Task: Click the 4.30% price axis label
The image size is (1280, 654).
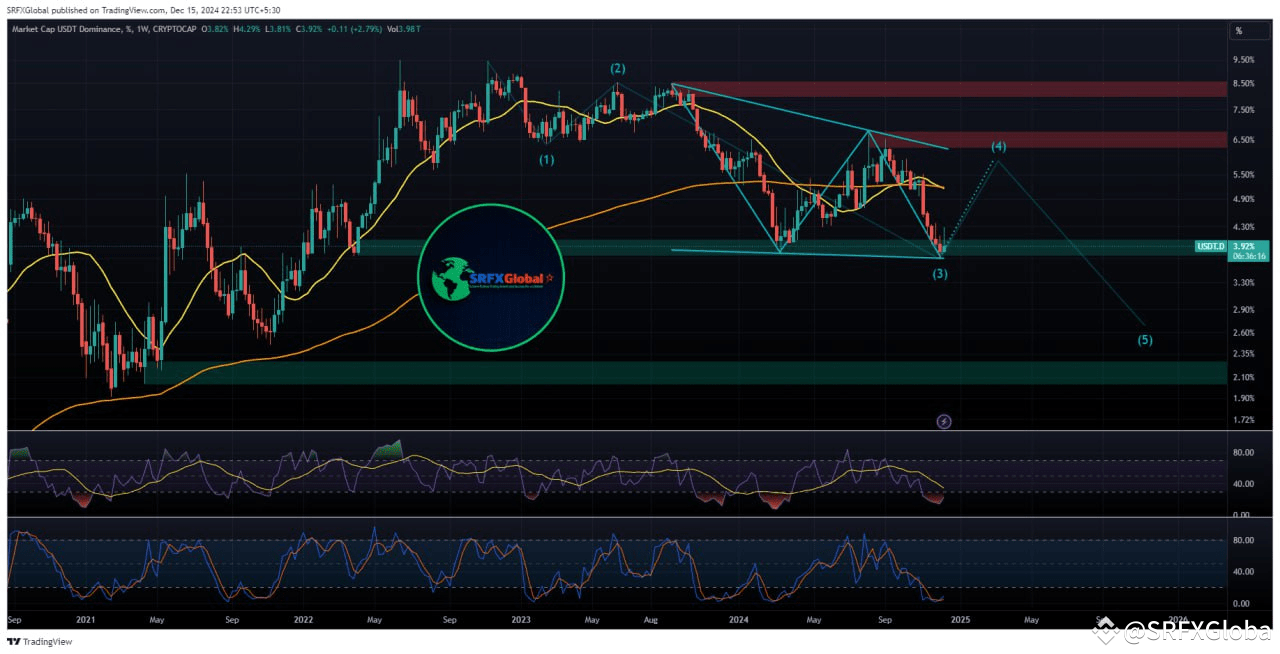Action: (1244, 226)
